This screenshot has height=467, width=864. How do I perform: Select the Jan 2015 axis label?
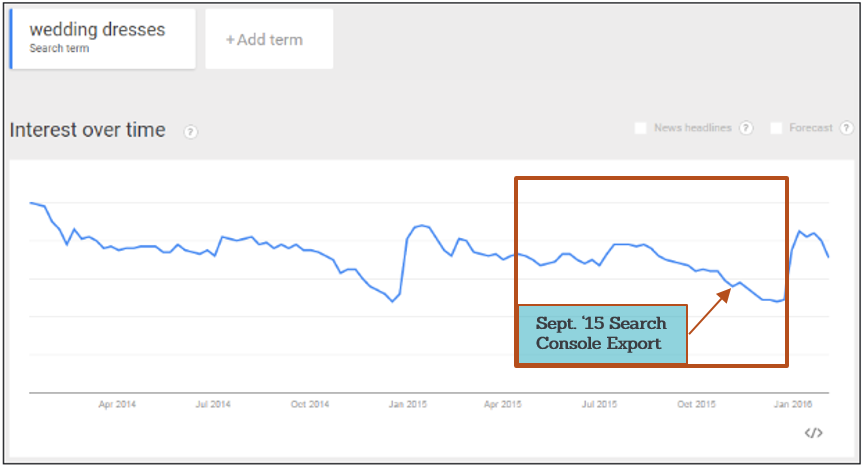click(x=408, y=405)
